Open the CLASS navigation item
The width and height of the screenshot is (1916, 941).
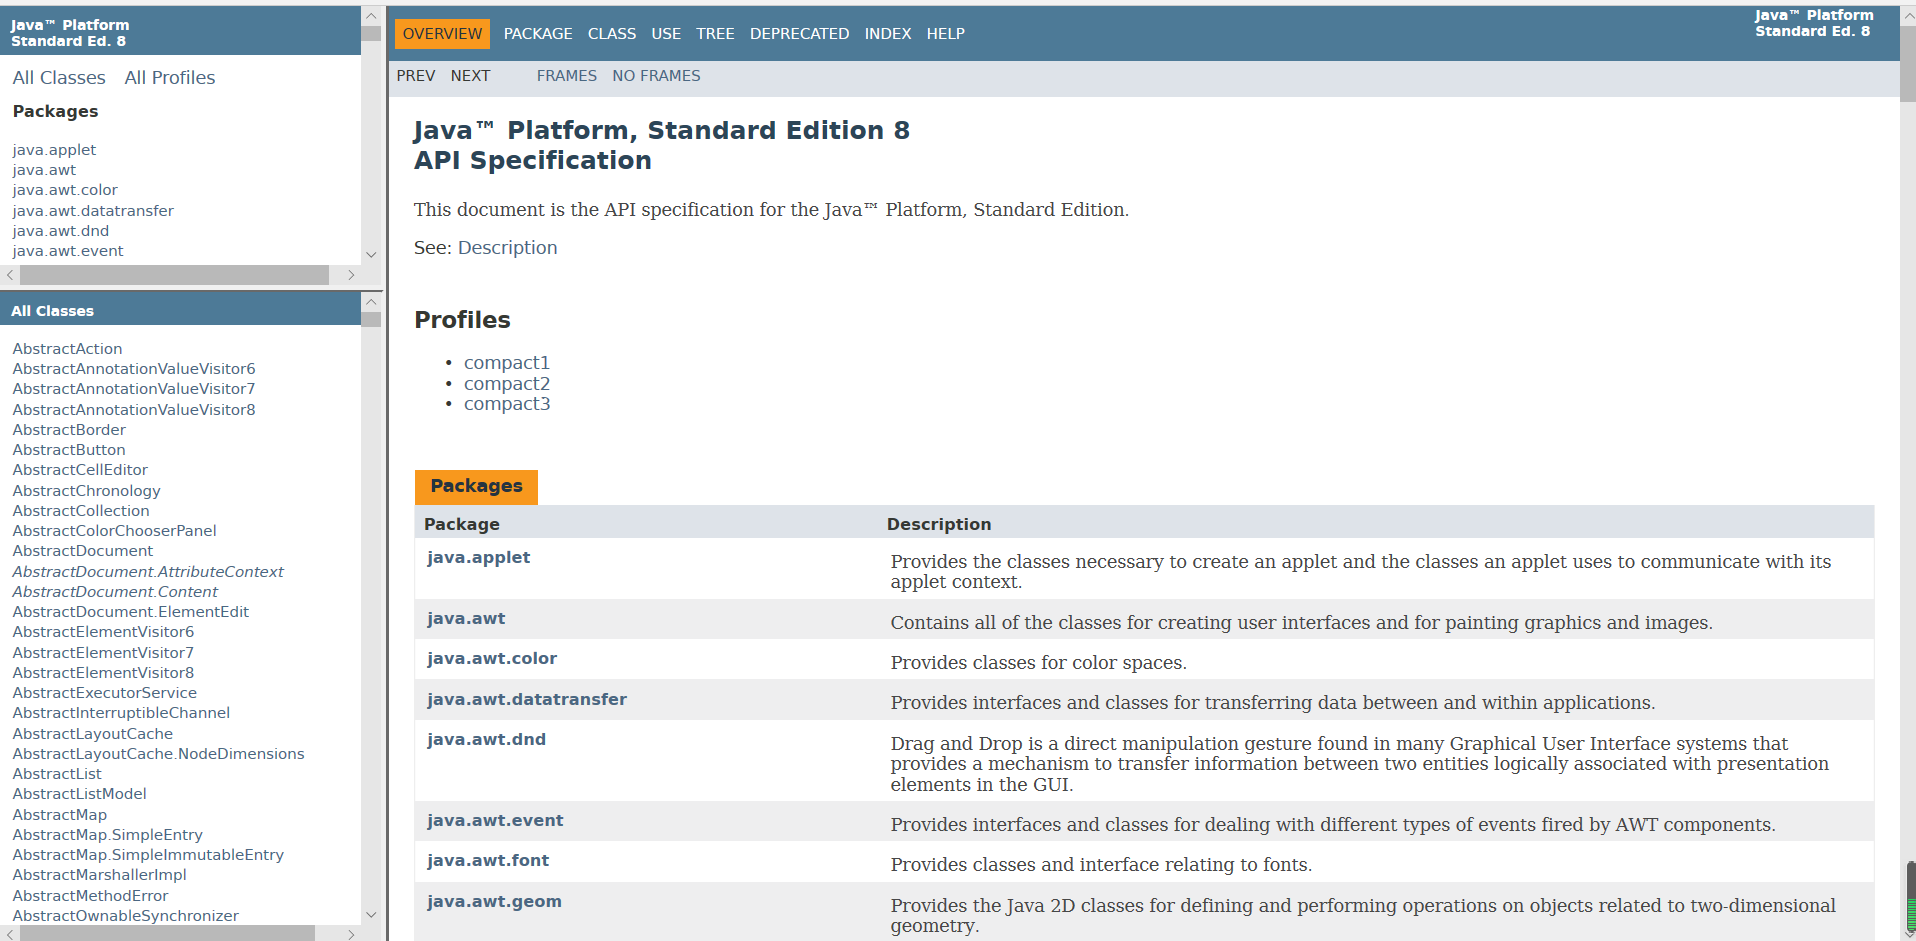pos(612,34)
